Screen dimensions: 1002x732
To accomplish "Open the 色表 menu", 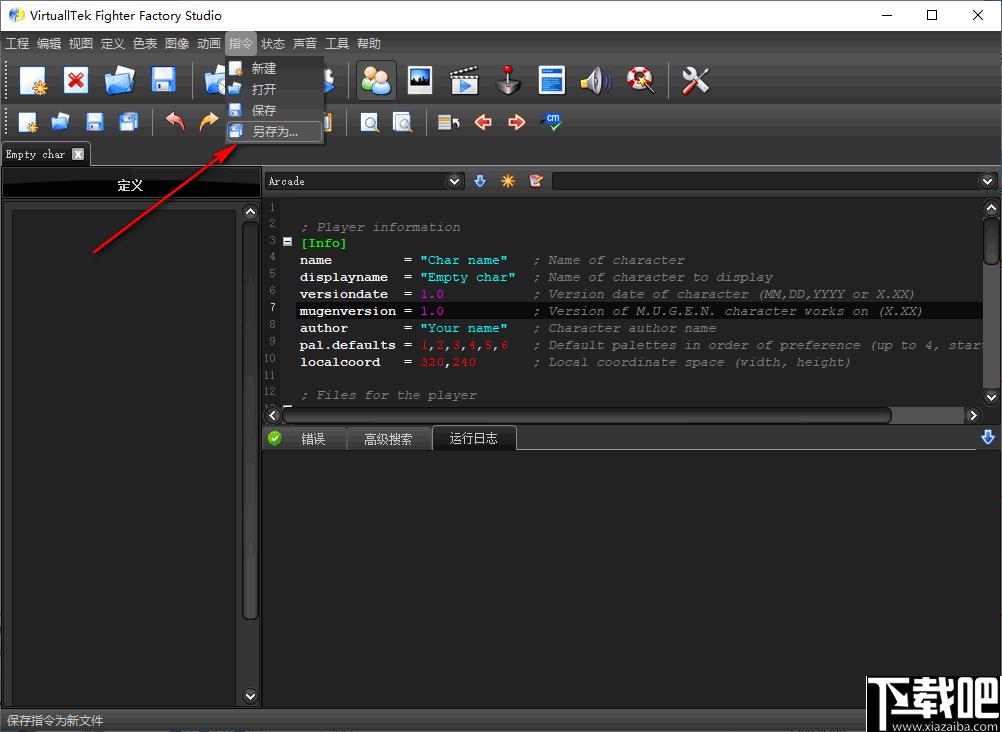I will [145, 43].
